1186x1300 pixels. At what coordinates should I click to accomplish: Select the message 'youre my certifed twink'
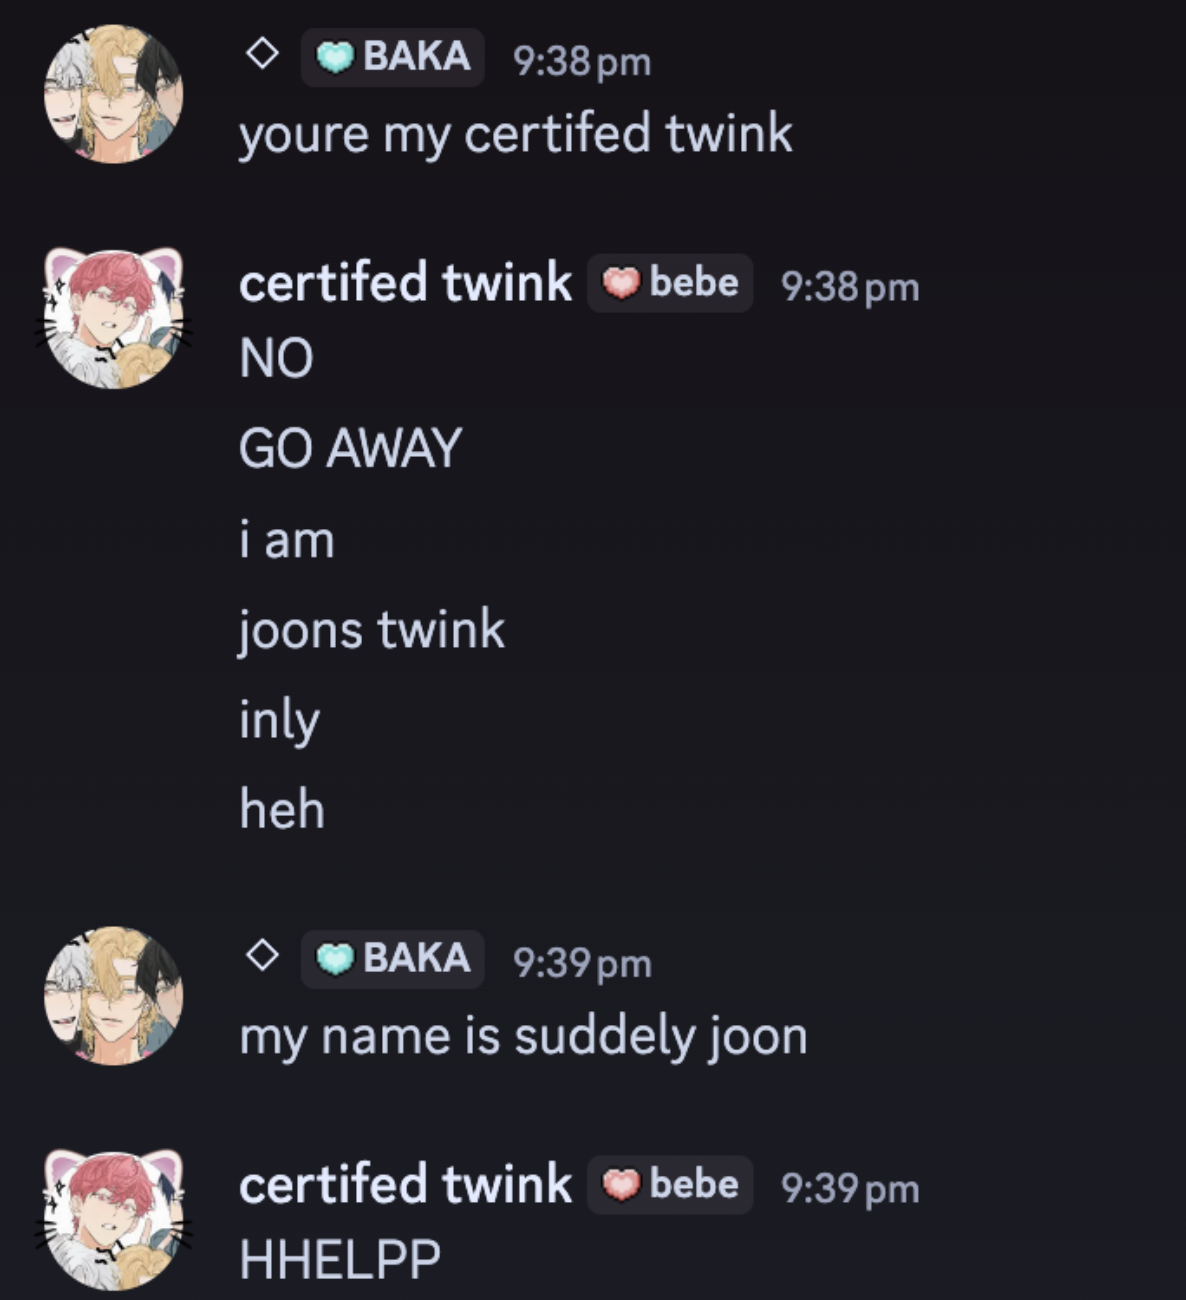pyautogui.click(x=516, y=134)
